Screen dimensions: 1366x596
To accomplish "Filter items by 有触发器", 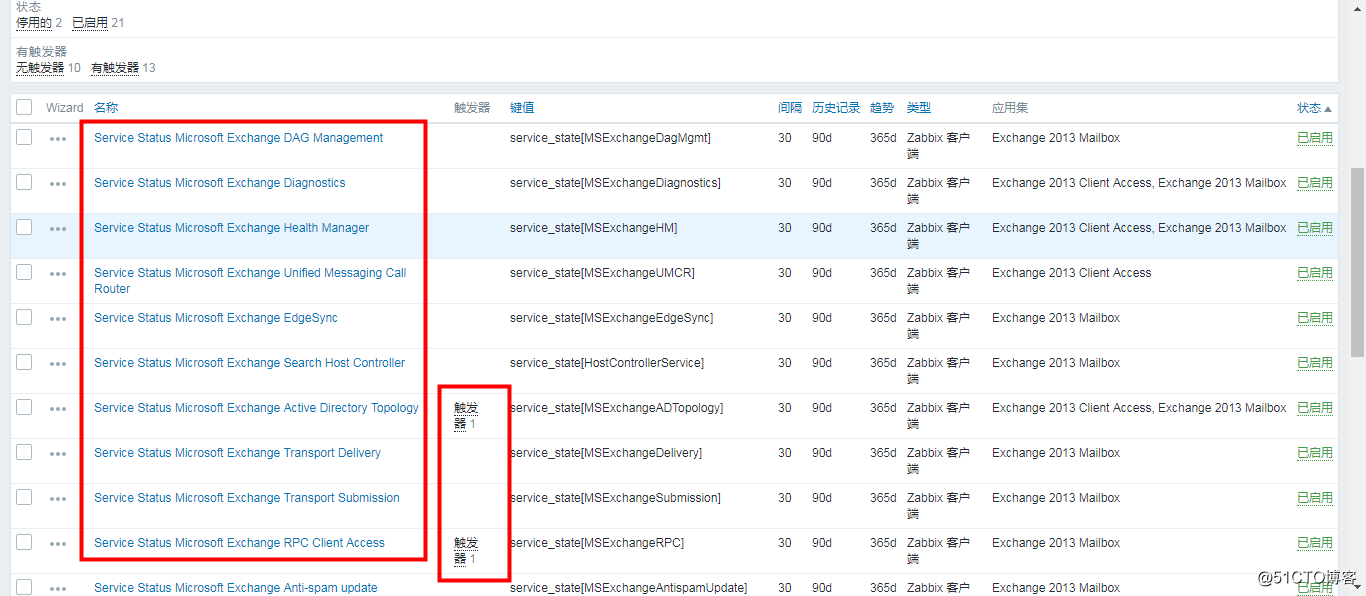I will click(115, 68).
